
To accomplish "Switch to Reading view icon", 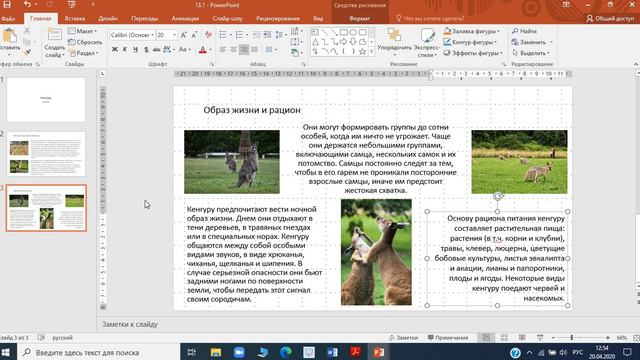I will [522, 338].
